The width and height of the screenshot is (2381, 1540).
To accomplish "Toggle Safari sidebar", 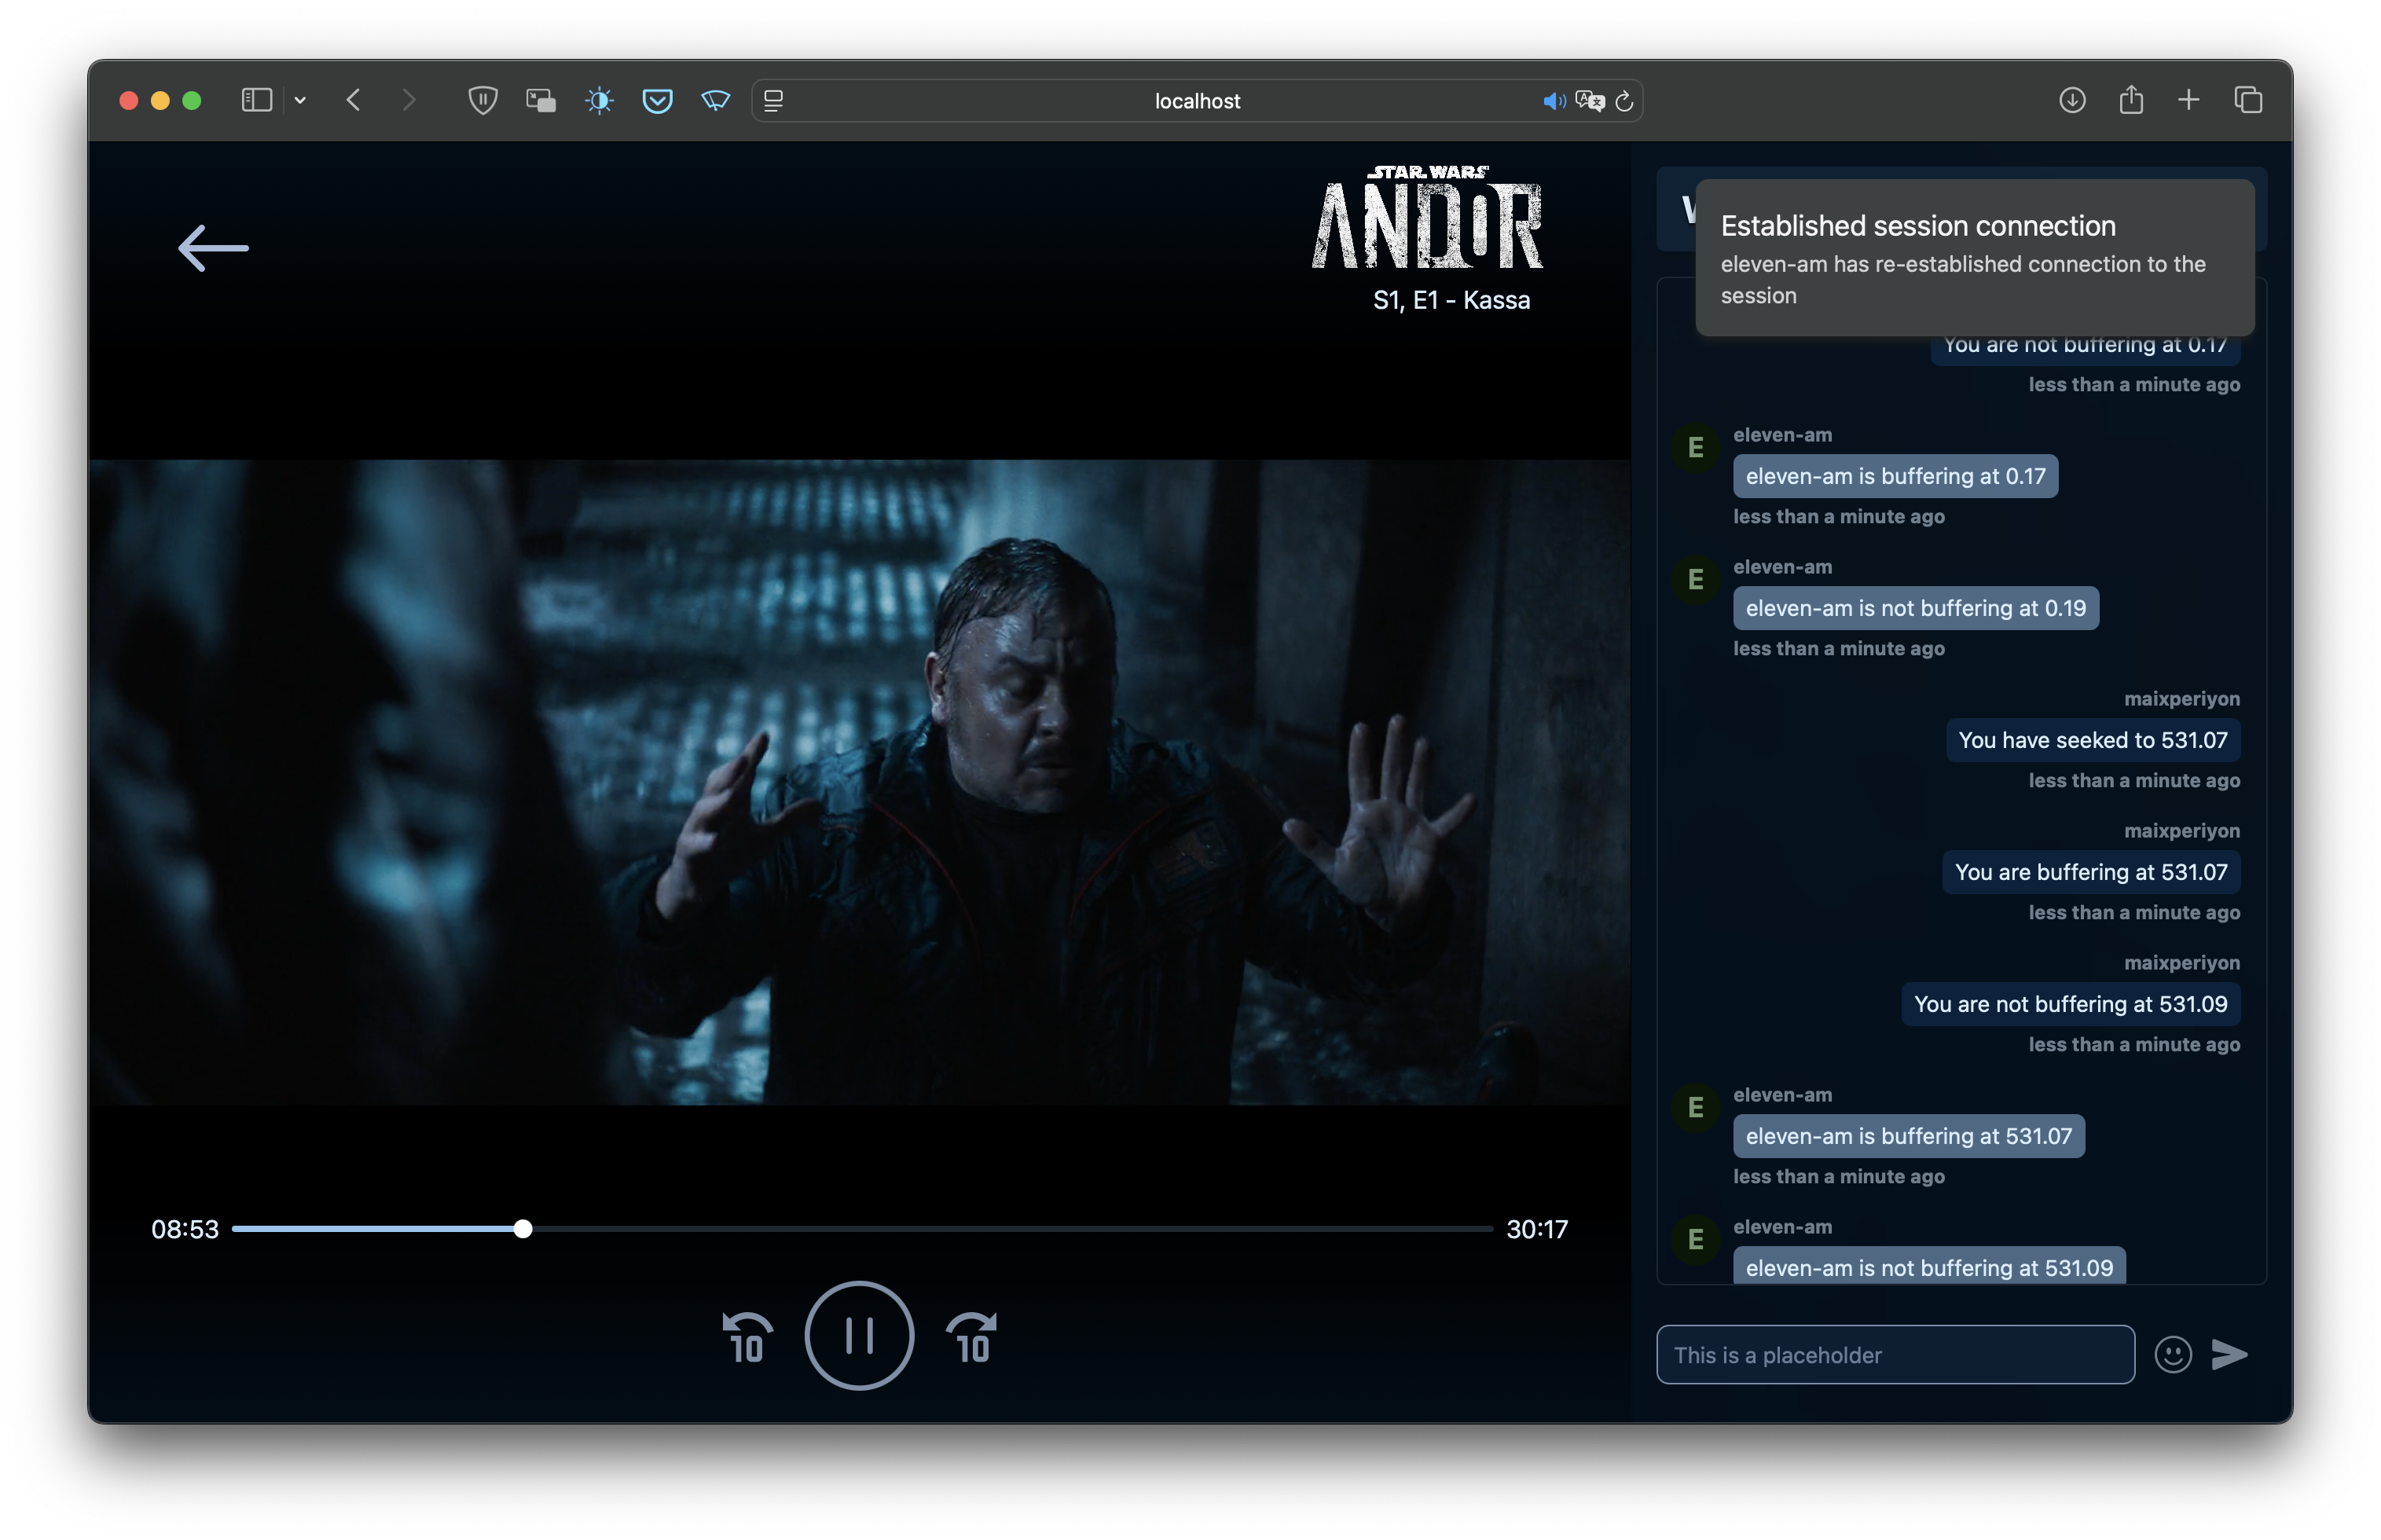I will (x=257, y=100).
